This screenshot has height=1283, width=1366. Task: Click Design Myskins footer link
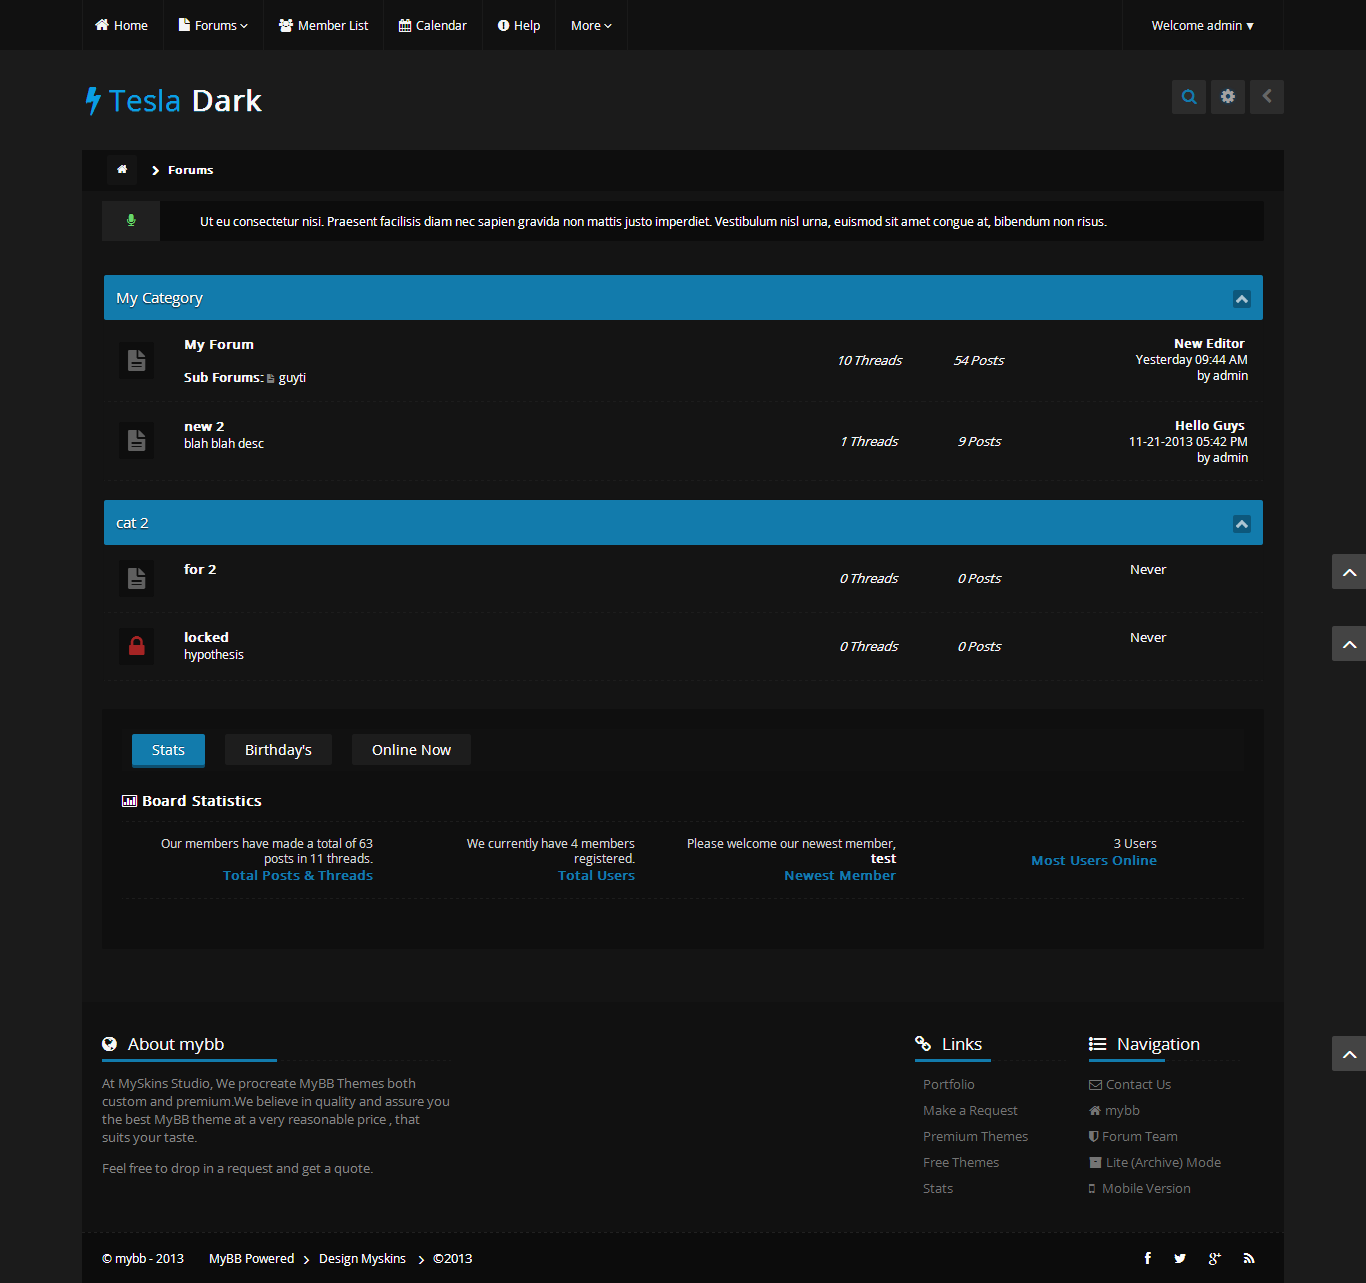tap(362, 1258)
